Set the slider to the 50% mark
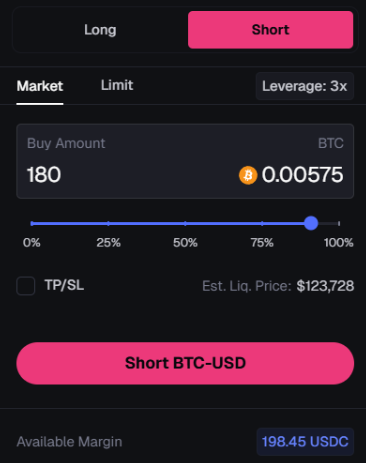The width and height of the screenshot is (366, 463). pos(185,223)
